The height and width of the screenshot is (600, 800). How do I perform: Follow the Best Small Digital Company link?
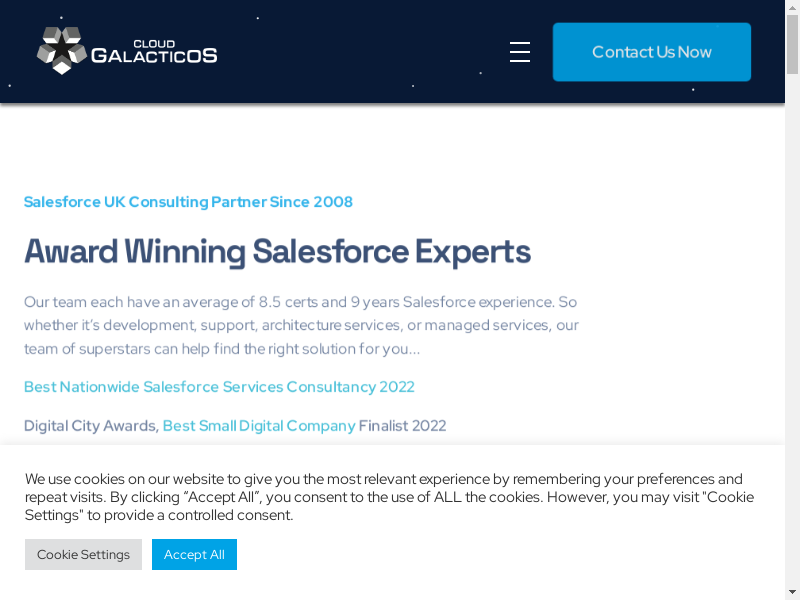pyautogui.click(x=259, y=426)
